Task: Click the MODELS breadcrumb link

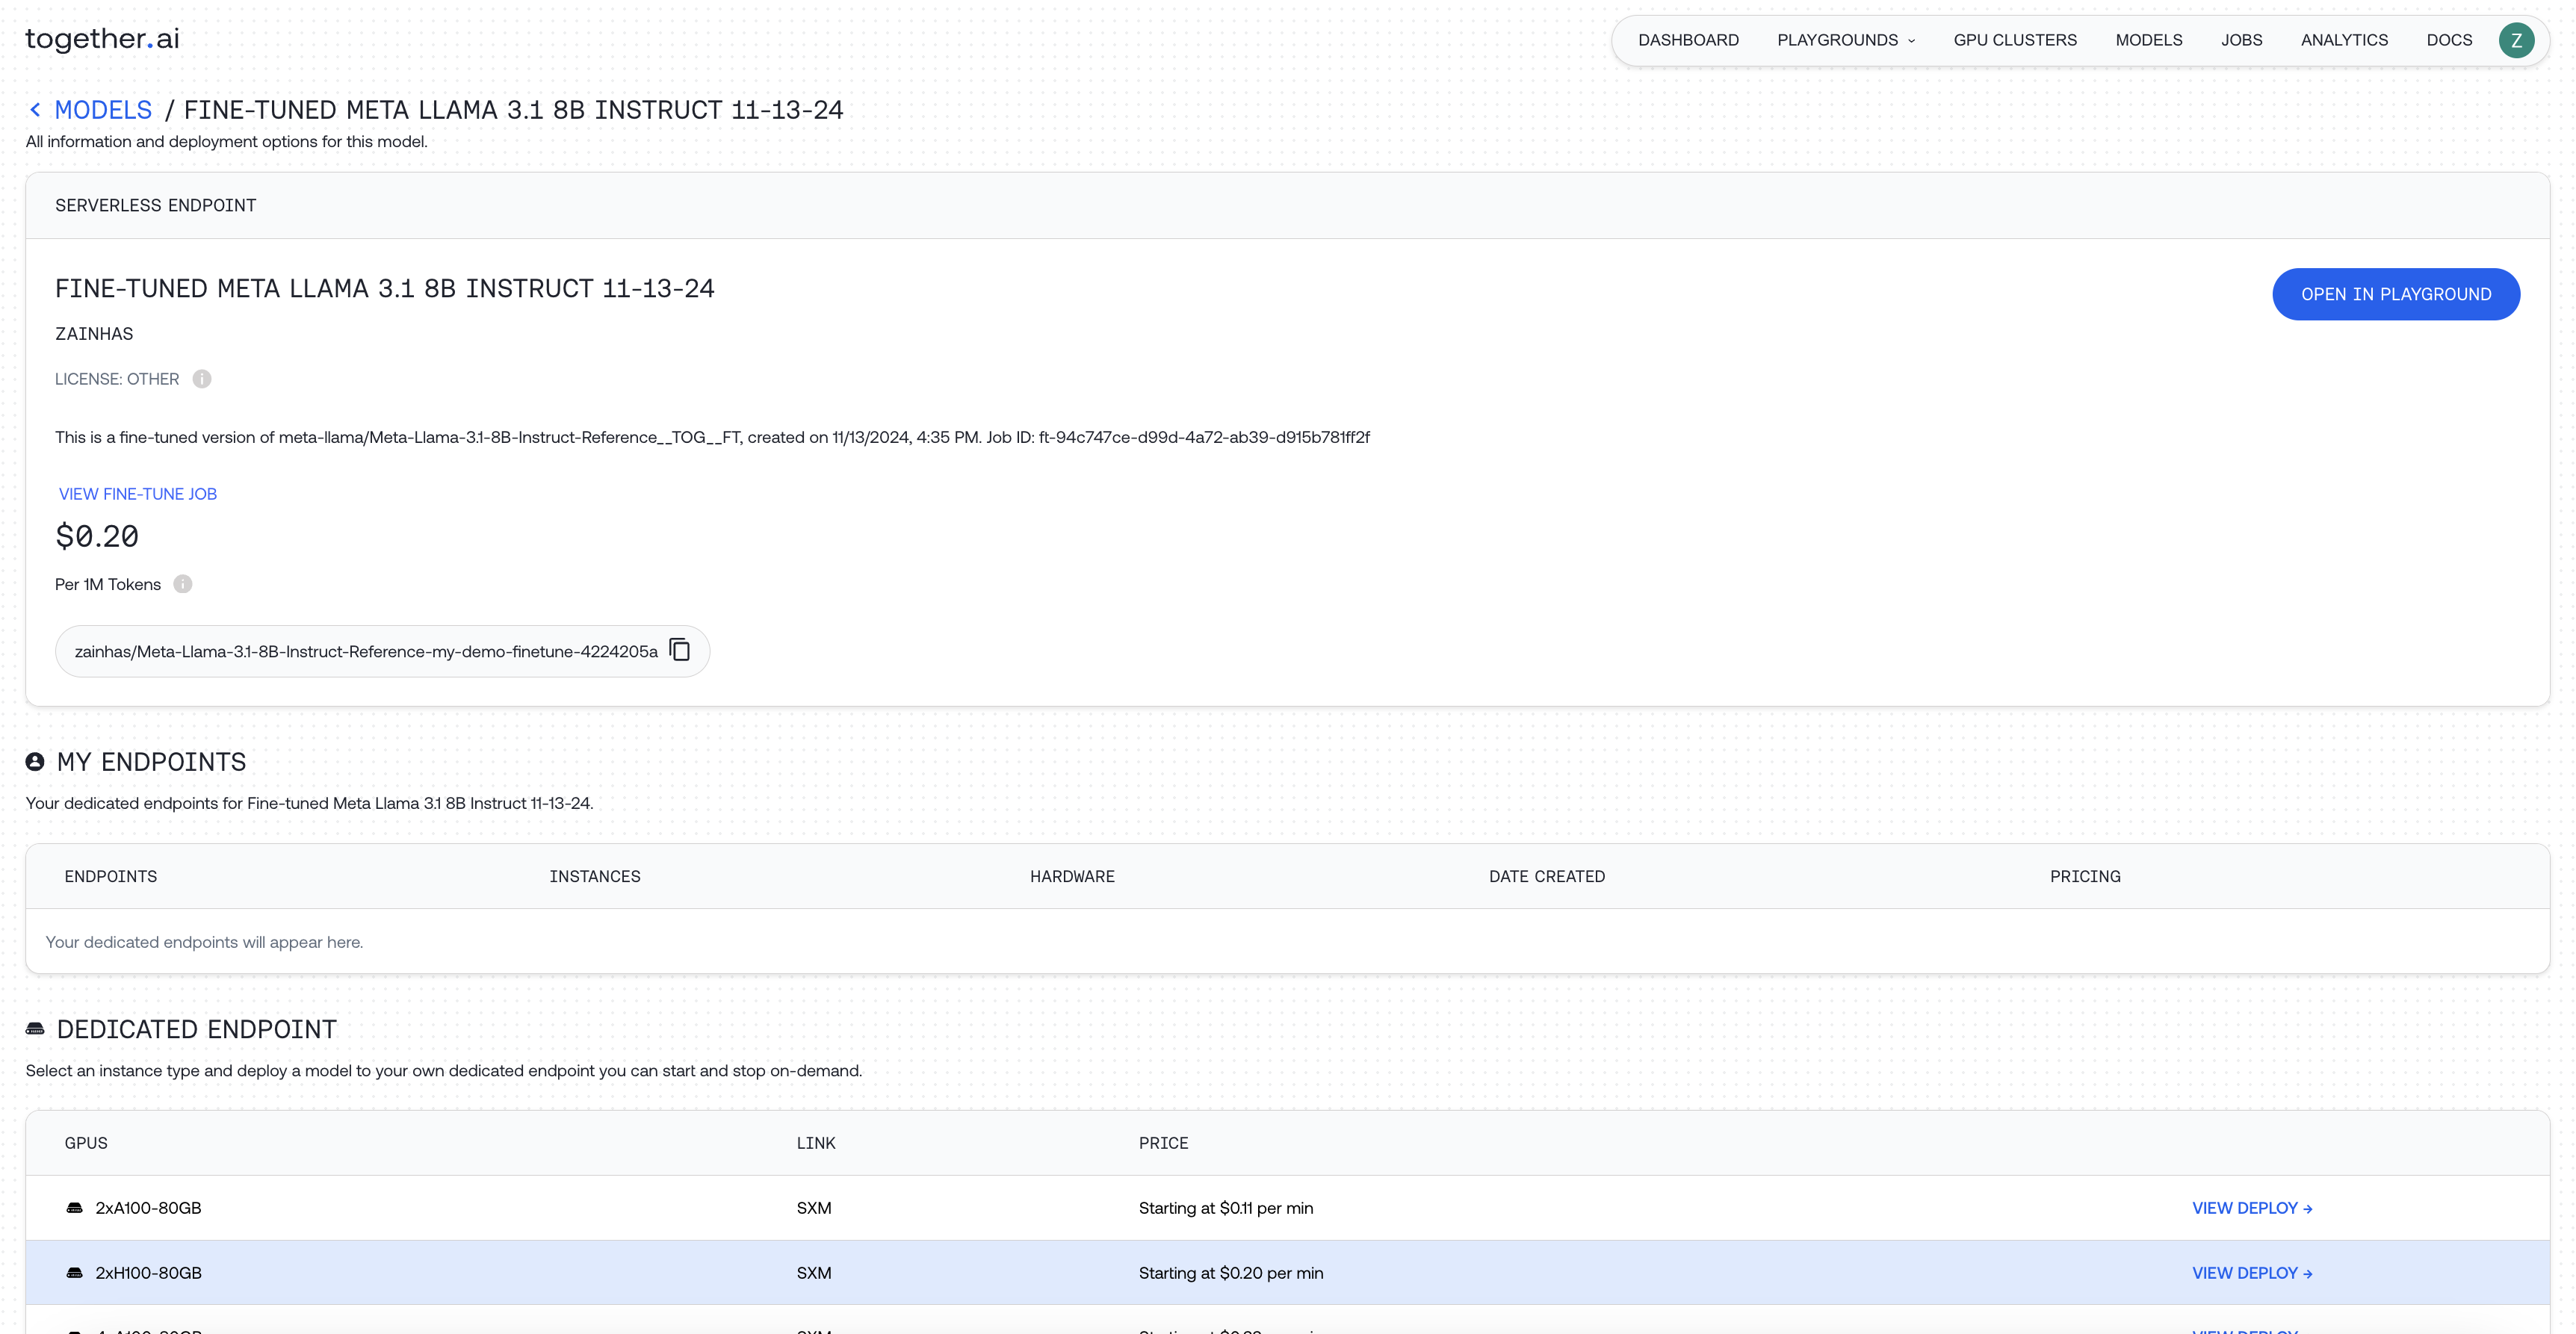Action: click(x=103, y=110)
